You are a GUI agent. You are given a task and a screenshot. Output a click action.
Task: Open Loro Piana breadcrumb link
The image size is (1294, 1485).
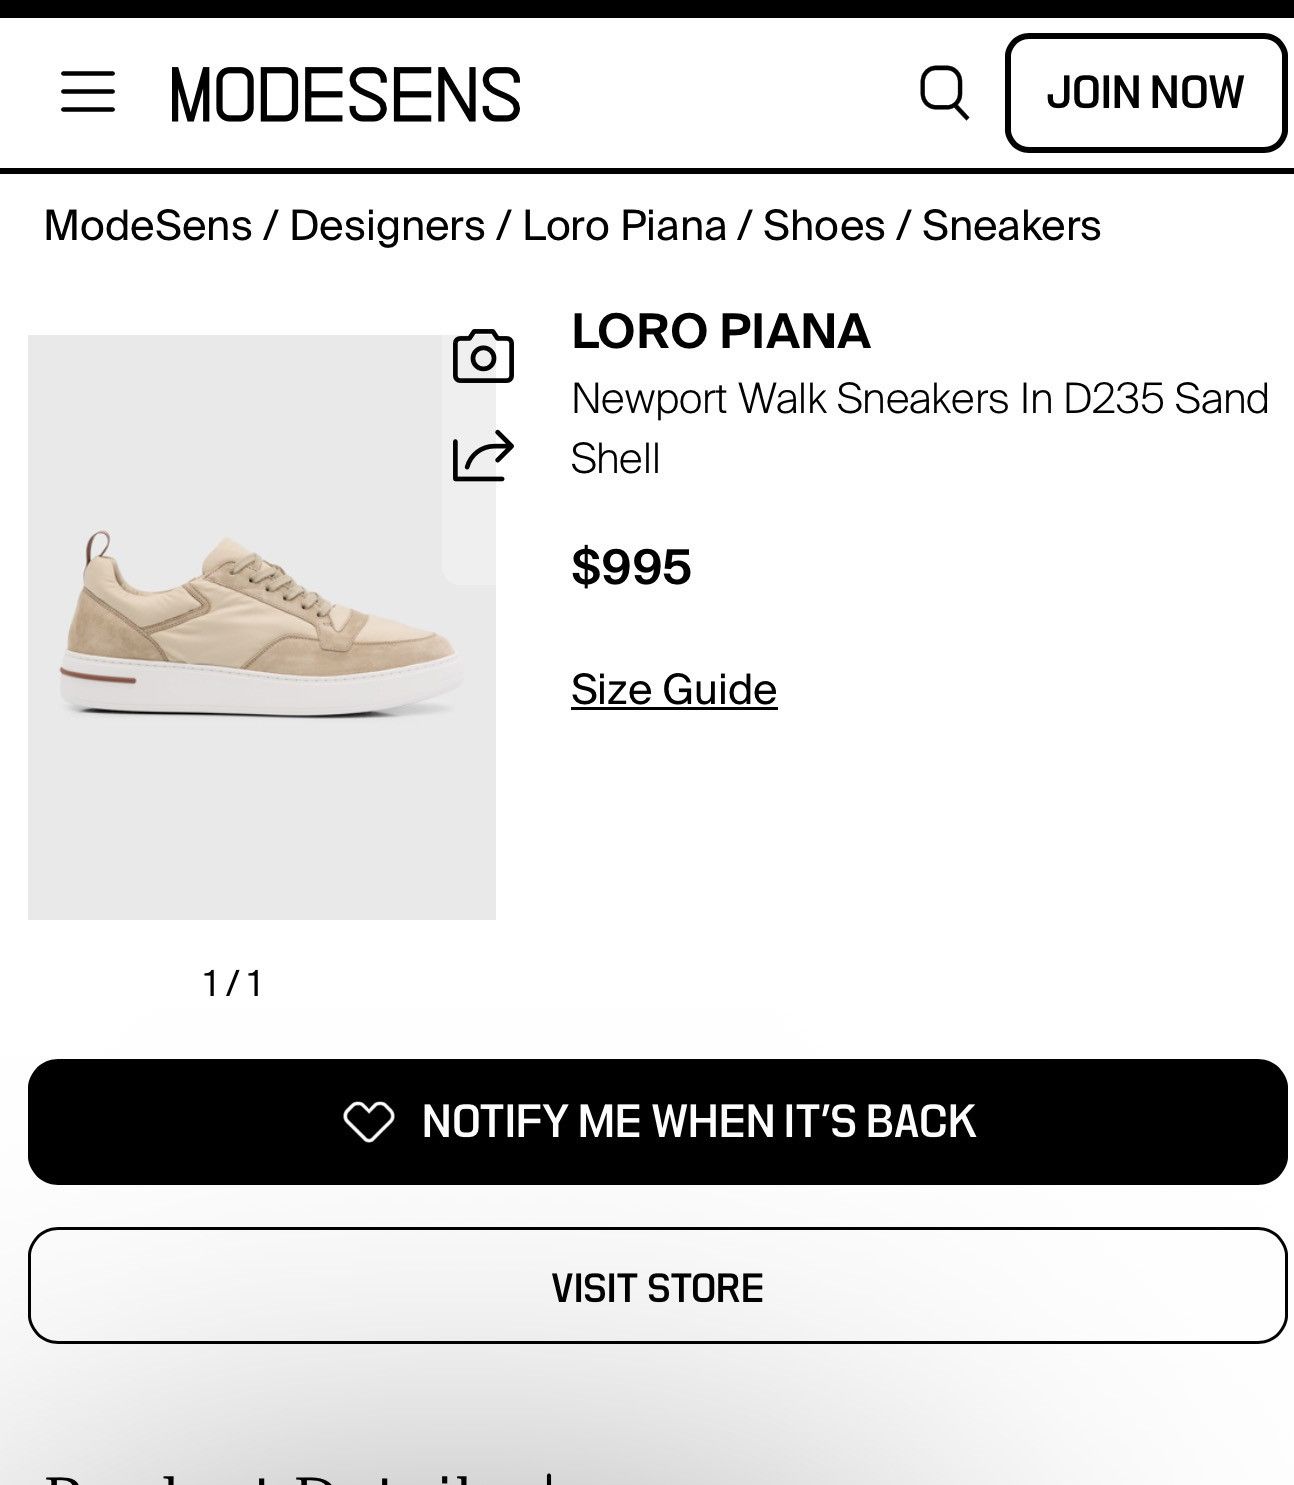624,225
